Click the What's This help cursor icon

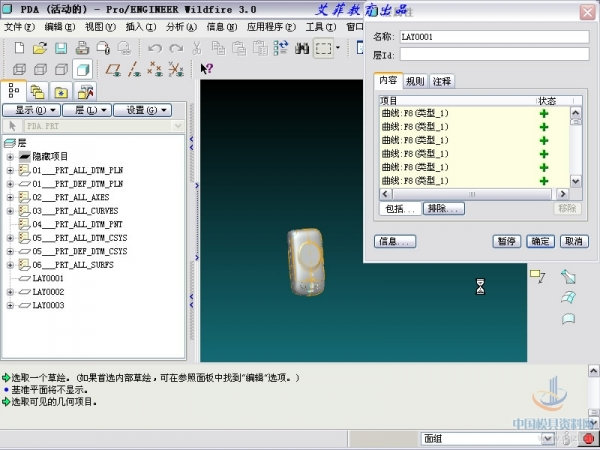(x=206, y=69)
